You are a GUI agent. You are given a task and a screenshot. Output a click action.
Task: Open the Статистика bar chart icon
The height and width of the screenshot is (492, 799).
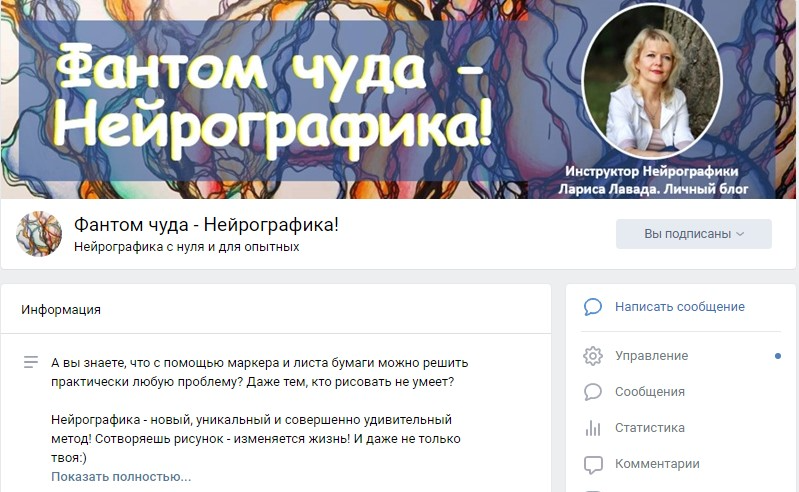593,428
